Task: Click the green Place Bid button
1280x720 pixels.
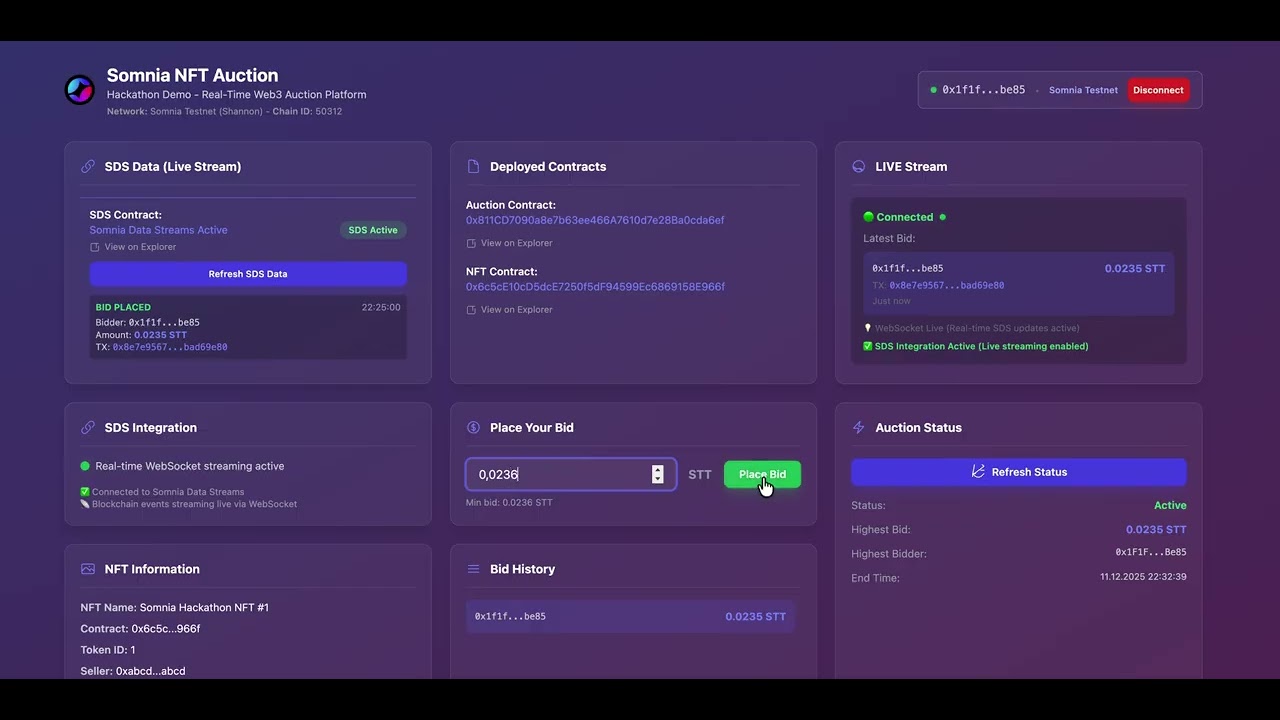Action: pos(762,475)
